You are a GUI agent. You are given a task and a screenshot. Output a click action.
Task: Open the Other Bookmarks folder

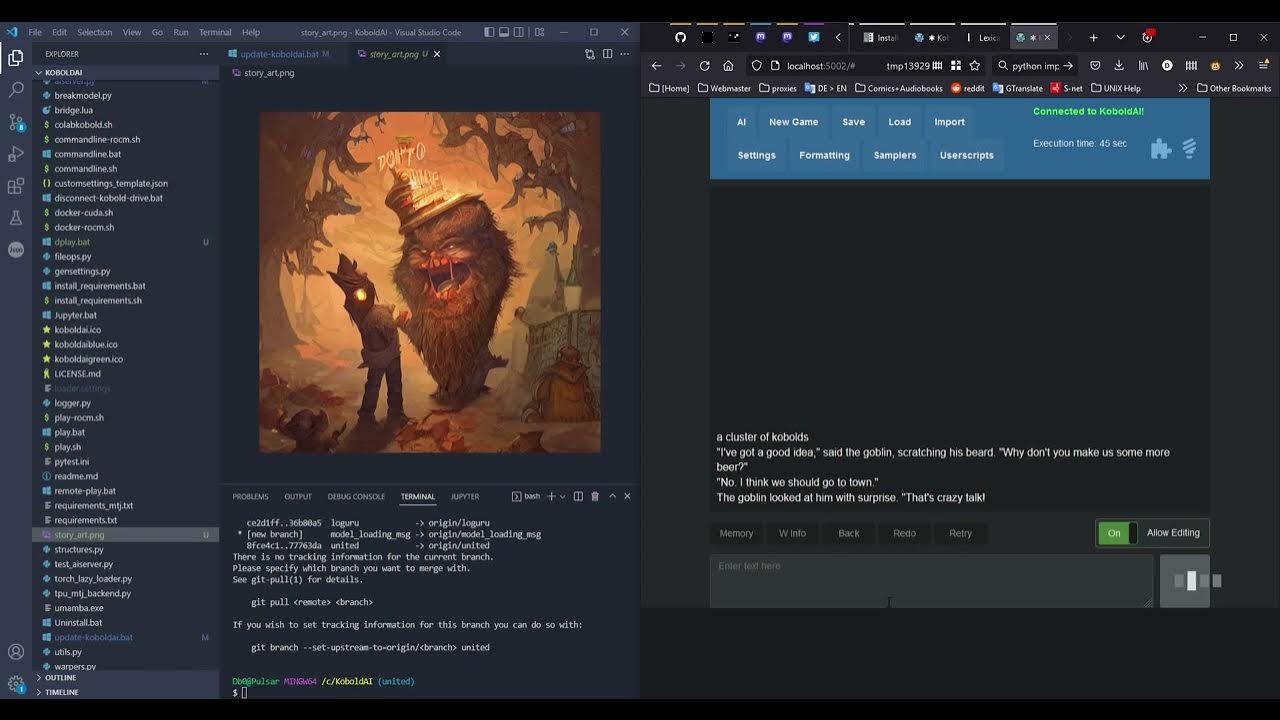point(1233,88)
